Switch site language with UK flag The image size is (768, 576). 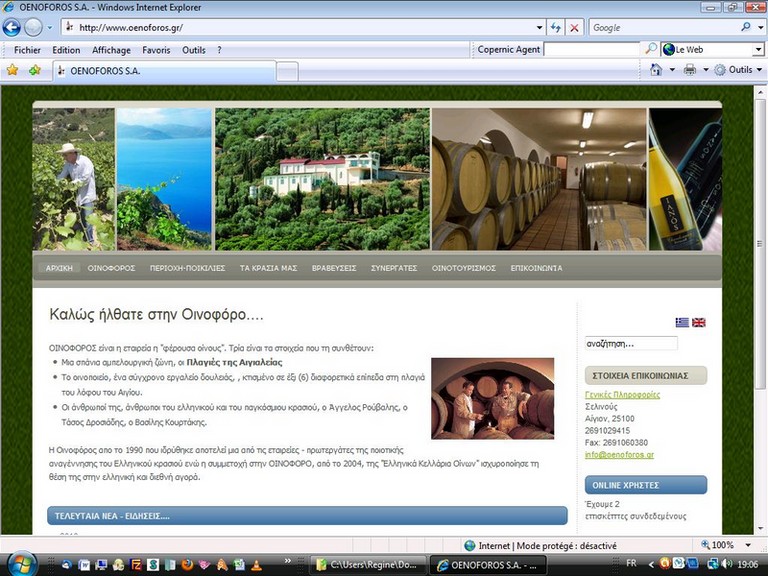tap(699, 322)
